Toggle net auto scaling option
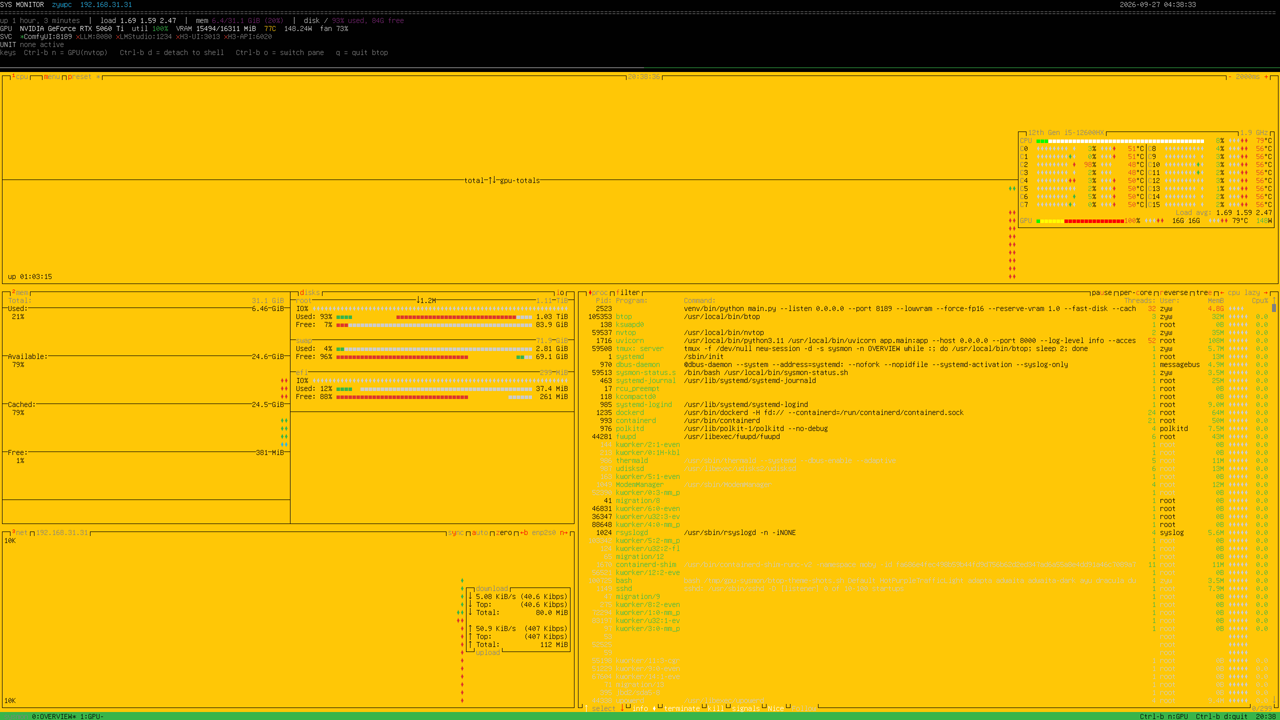1280x720 pixels. (x=480, y=533)
